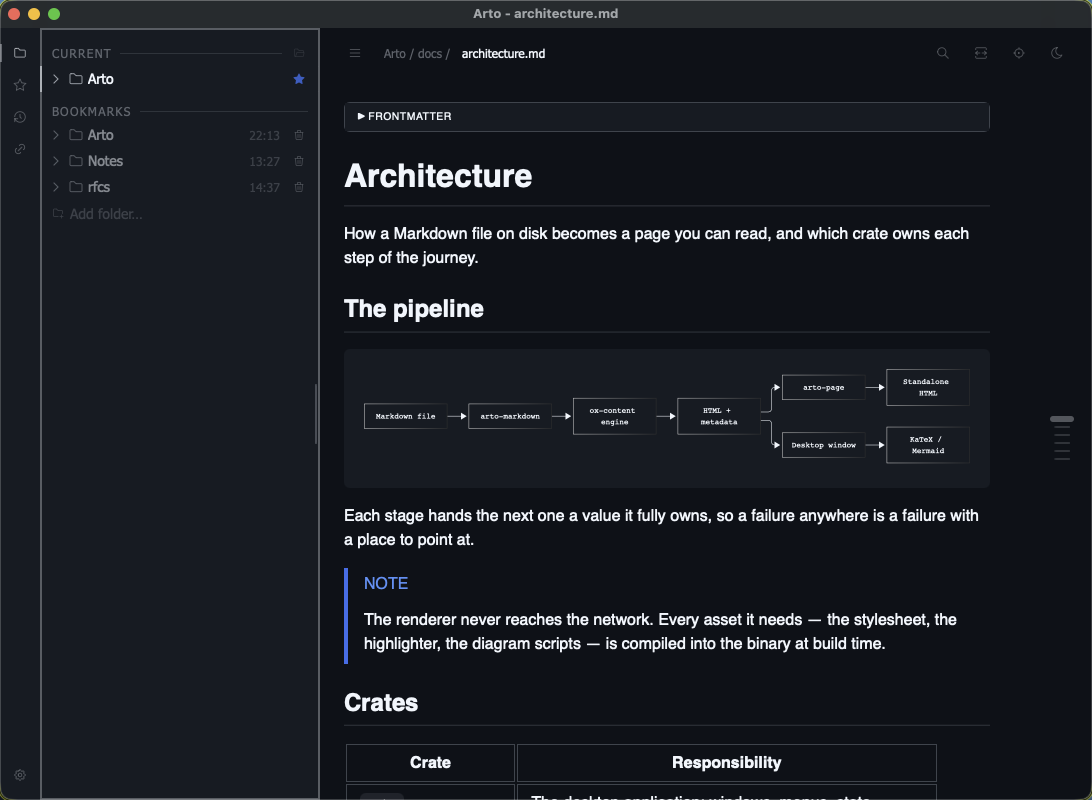1092x800 pixels.
Task: Click the 'Crates' section heading
Action: (381, 703)
